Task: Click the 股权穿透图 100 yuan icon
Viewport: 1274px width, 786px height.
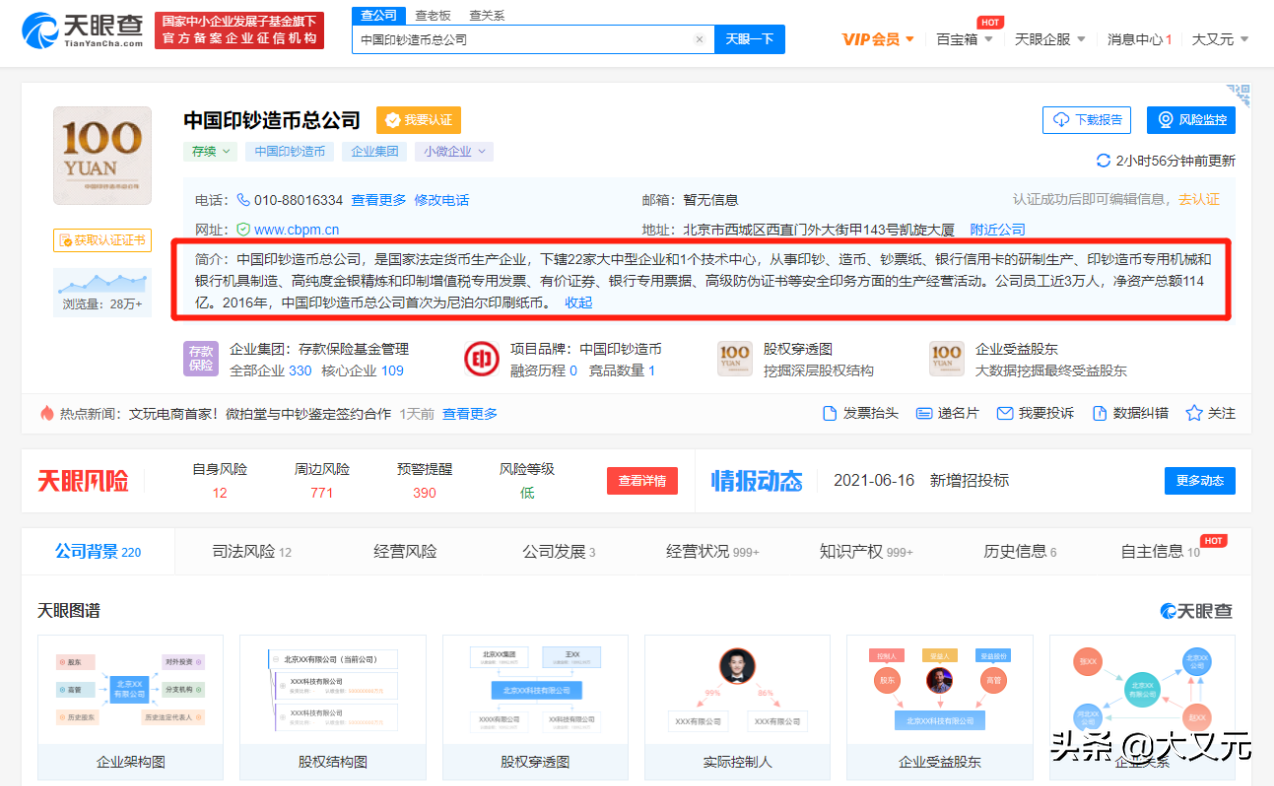Action: click(x=735, y=359)
